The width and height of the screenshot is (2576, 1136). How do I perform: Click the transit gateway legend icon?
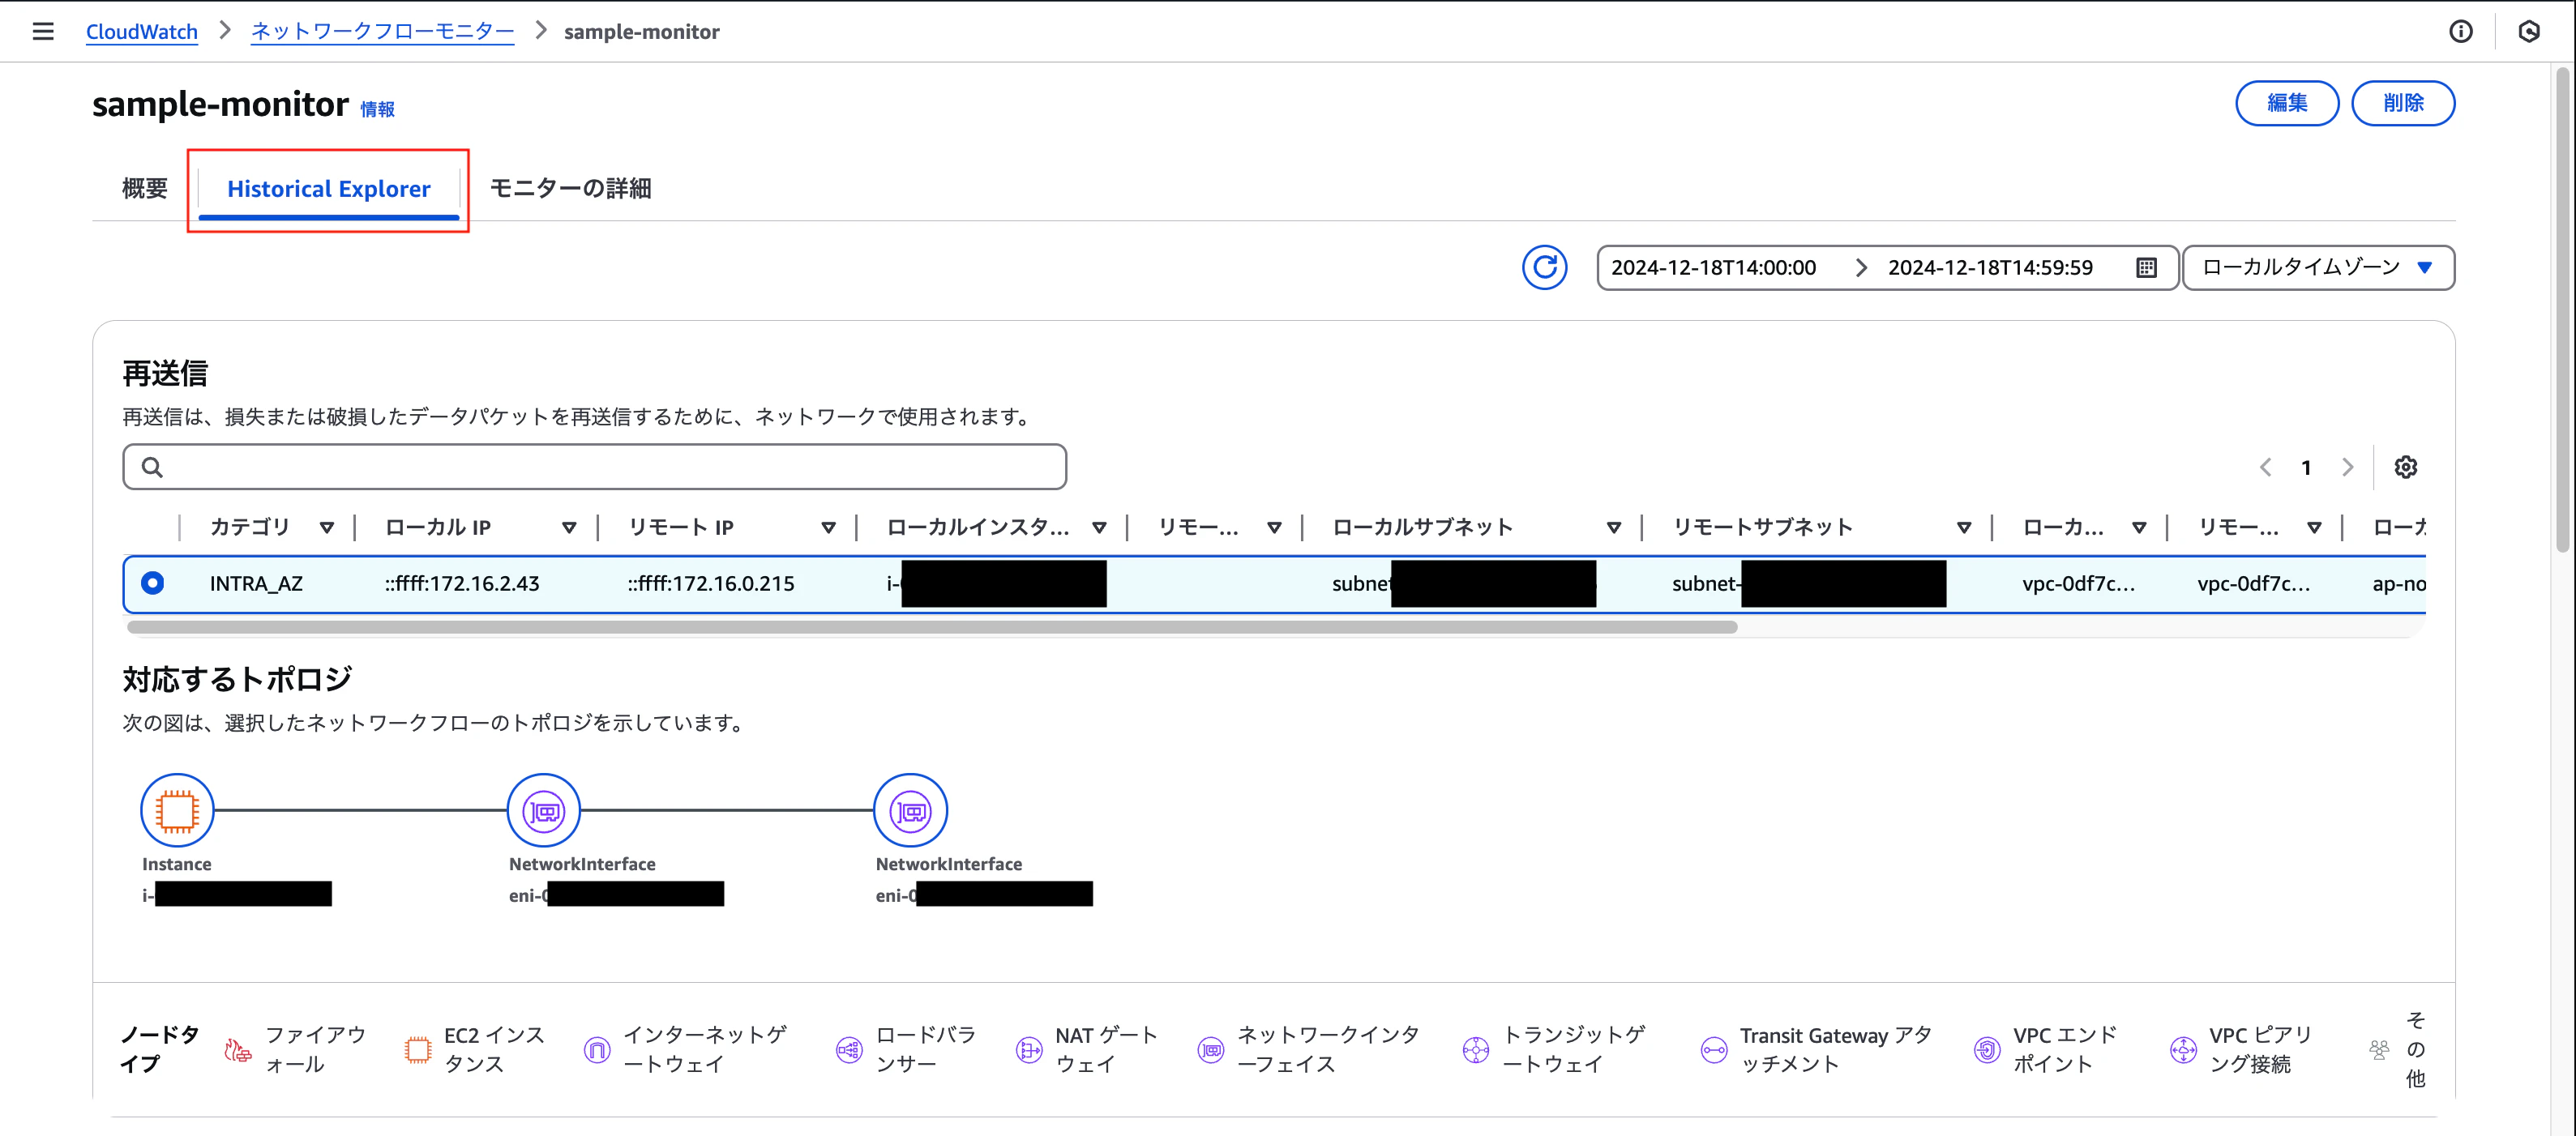coord(1476,1049)
